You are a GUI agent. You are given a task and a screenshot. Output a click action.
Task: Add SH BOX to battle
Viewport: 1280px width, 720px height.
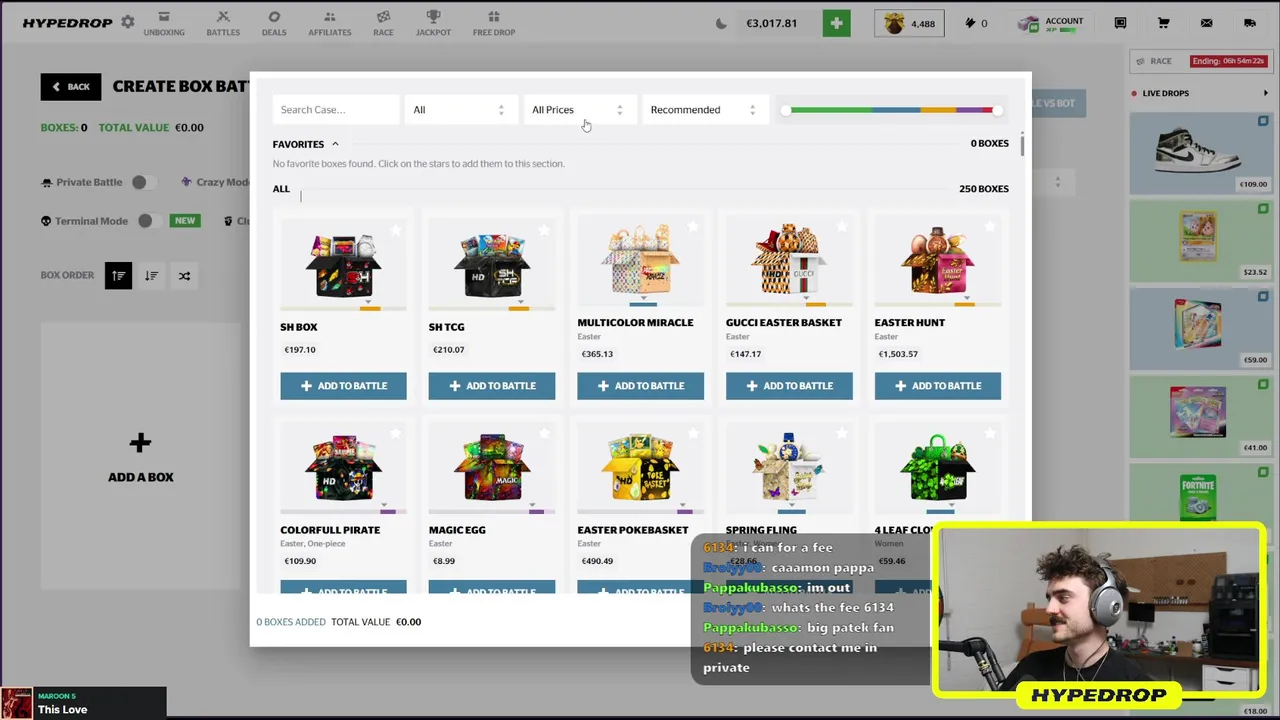click(x=343, y=386)
